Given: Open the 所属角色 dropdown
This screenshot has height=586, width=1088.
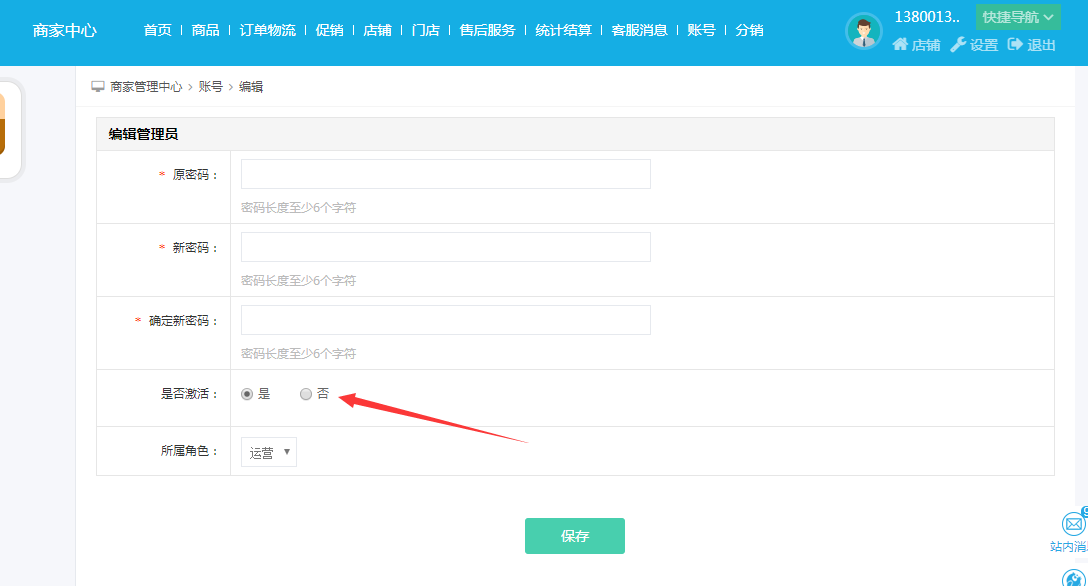Looking at the screenshot, I should [269, 452].
